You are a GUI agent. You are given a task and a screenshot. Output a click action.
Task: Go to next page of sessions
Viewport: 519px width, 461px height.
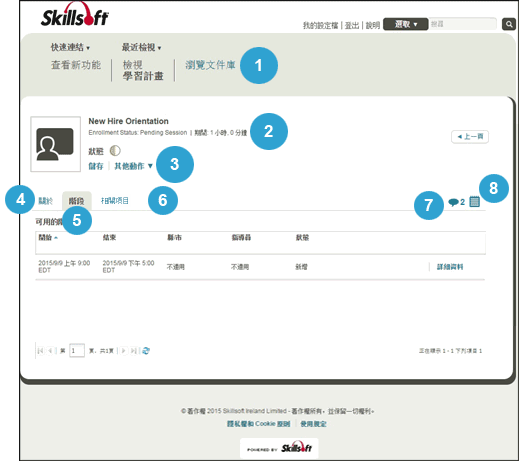(x=123, y=351)
